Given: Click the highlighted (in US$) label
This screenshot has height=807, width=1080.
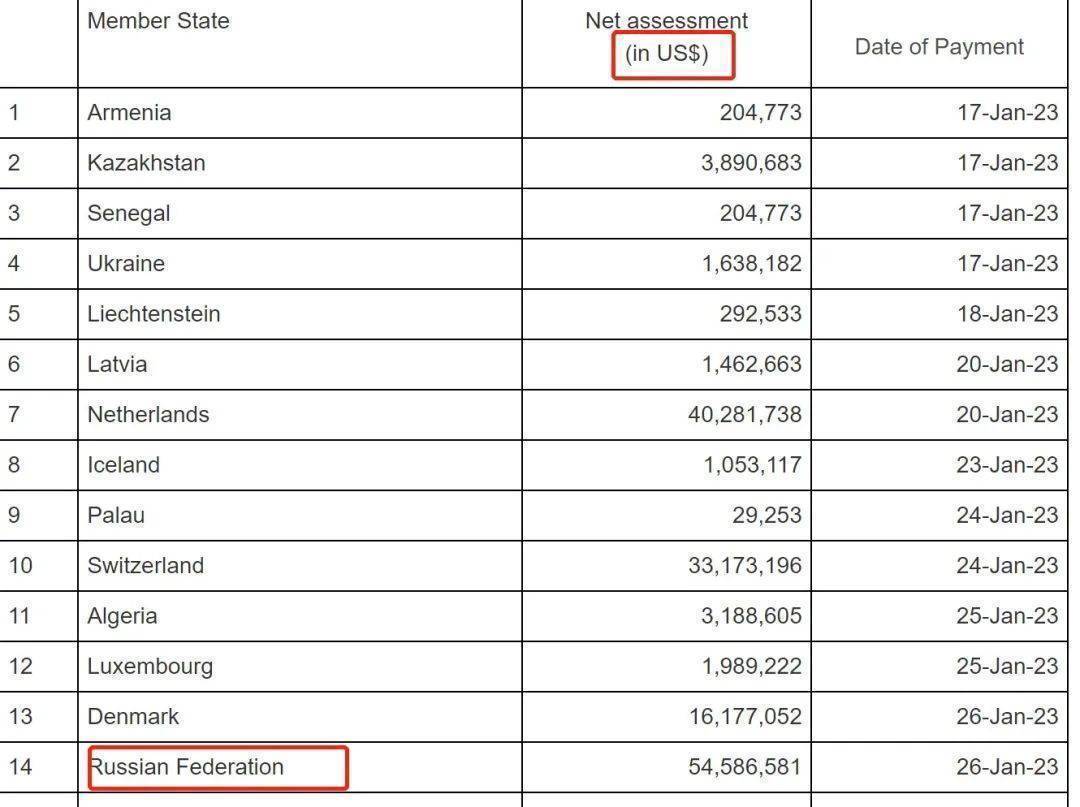Looking at the screenshot, I should point(667,54).
